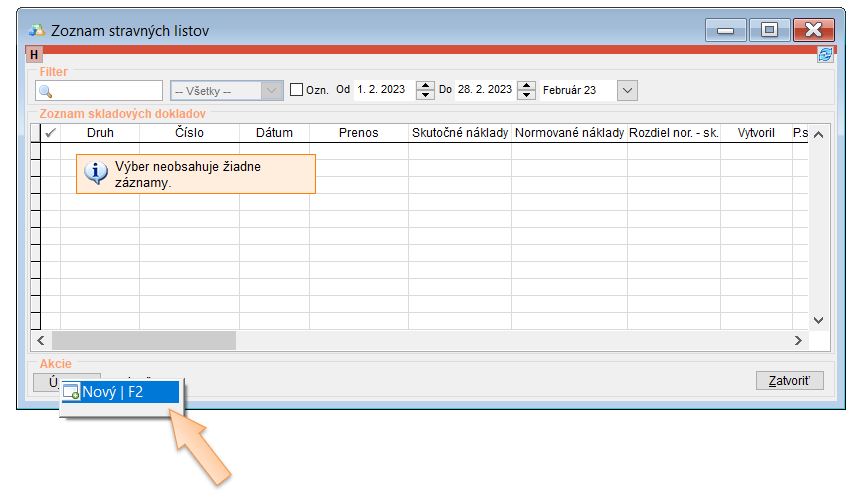Click the checkmark column header icon
855x498 pixels.
tap(50, 133)
